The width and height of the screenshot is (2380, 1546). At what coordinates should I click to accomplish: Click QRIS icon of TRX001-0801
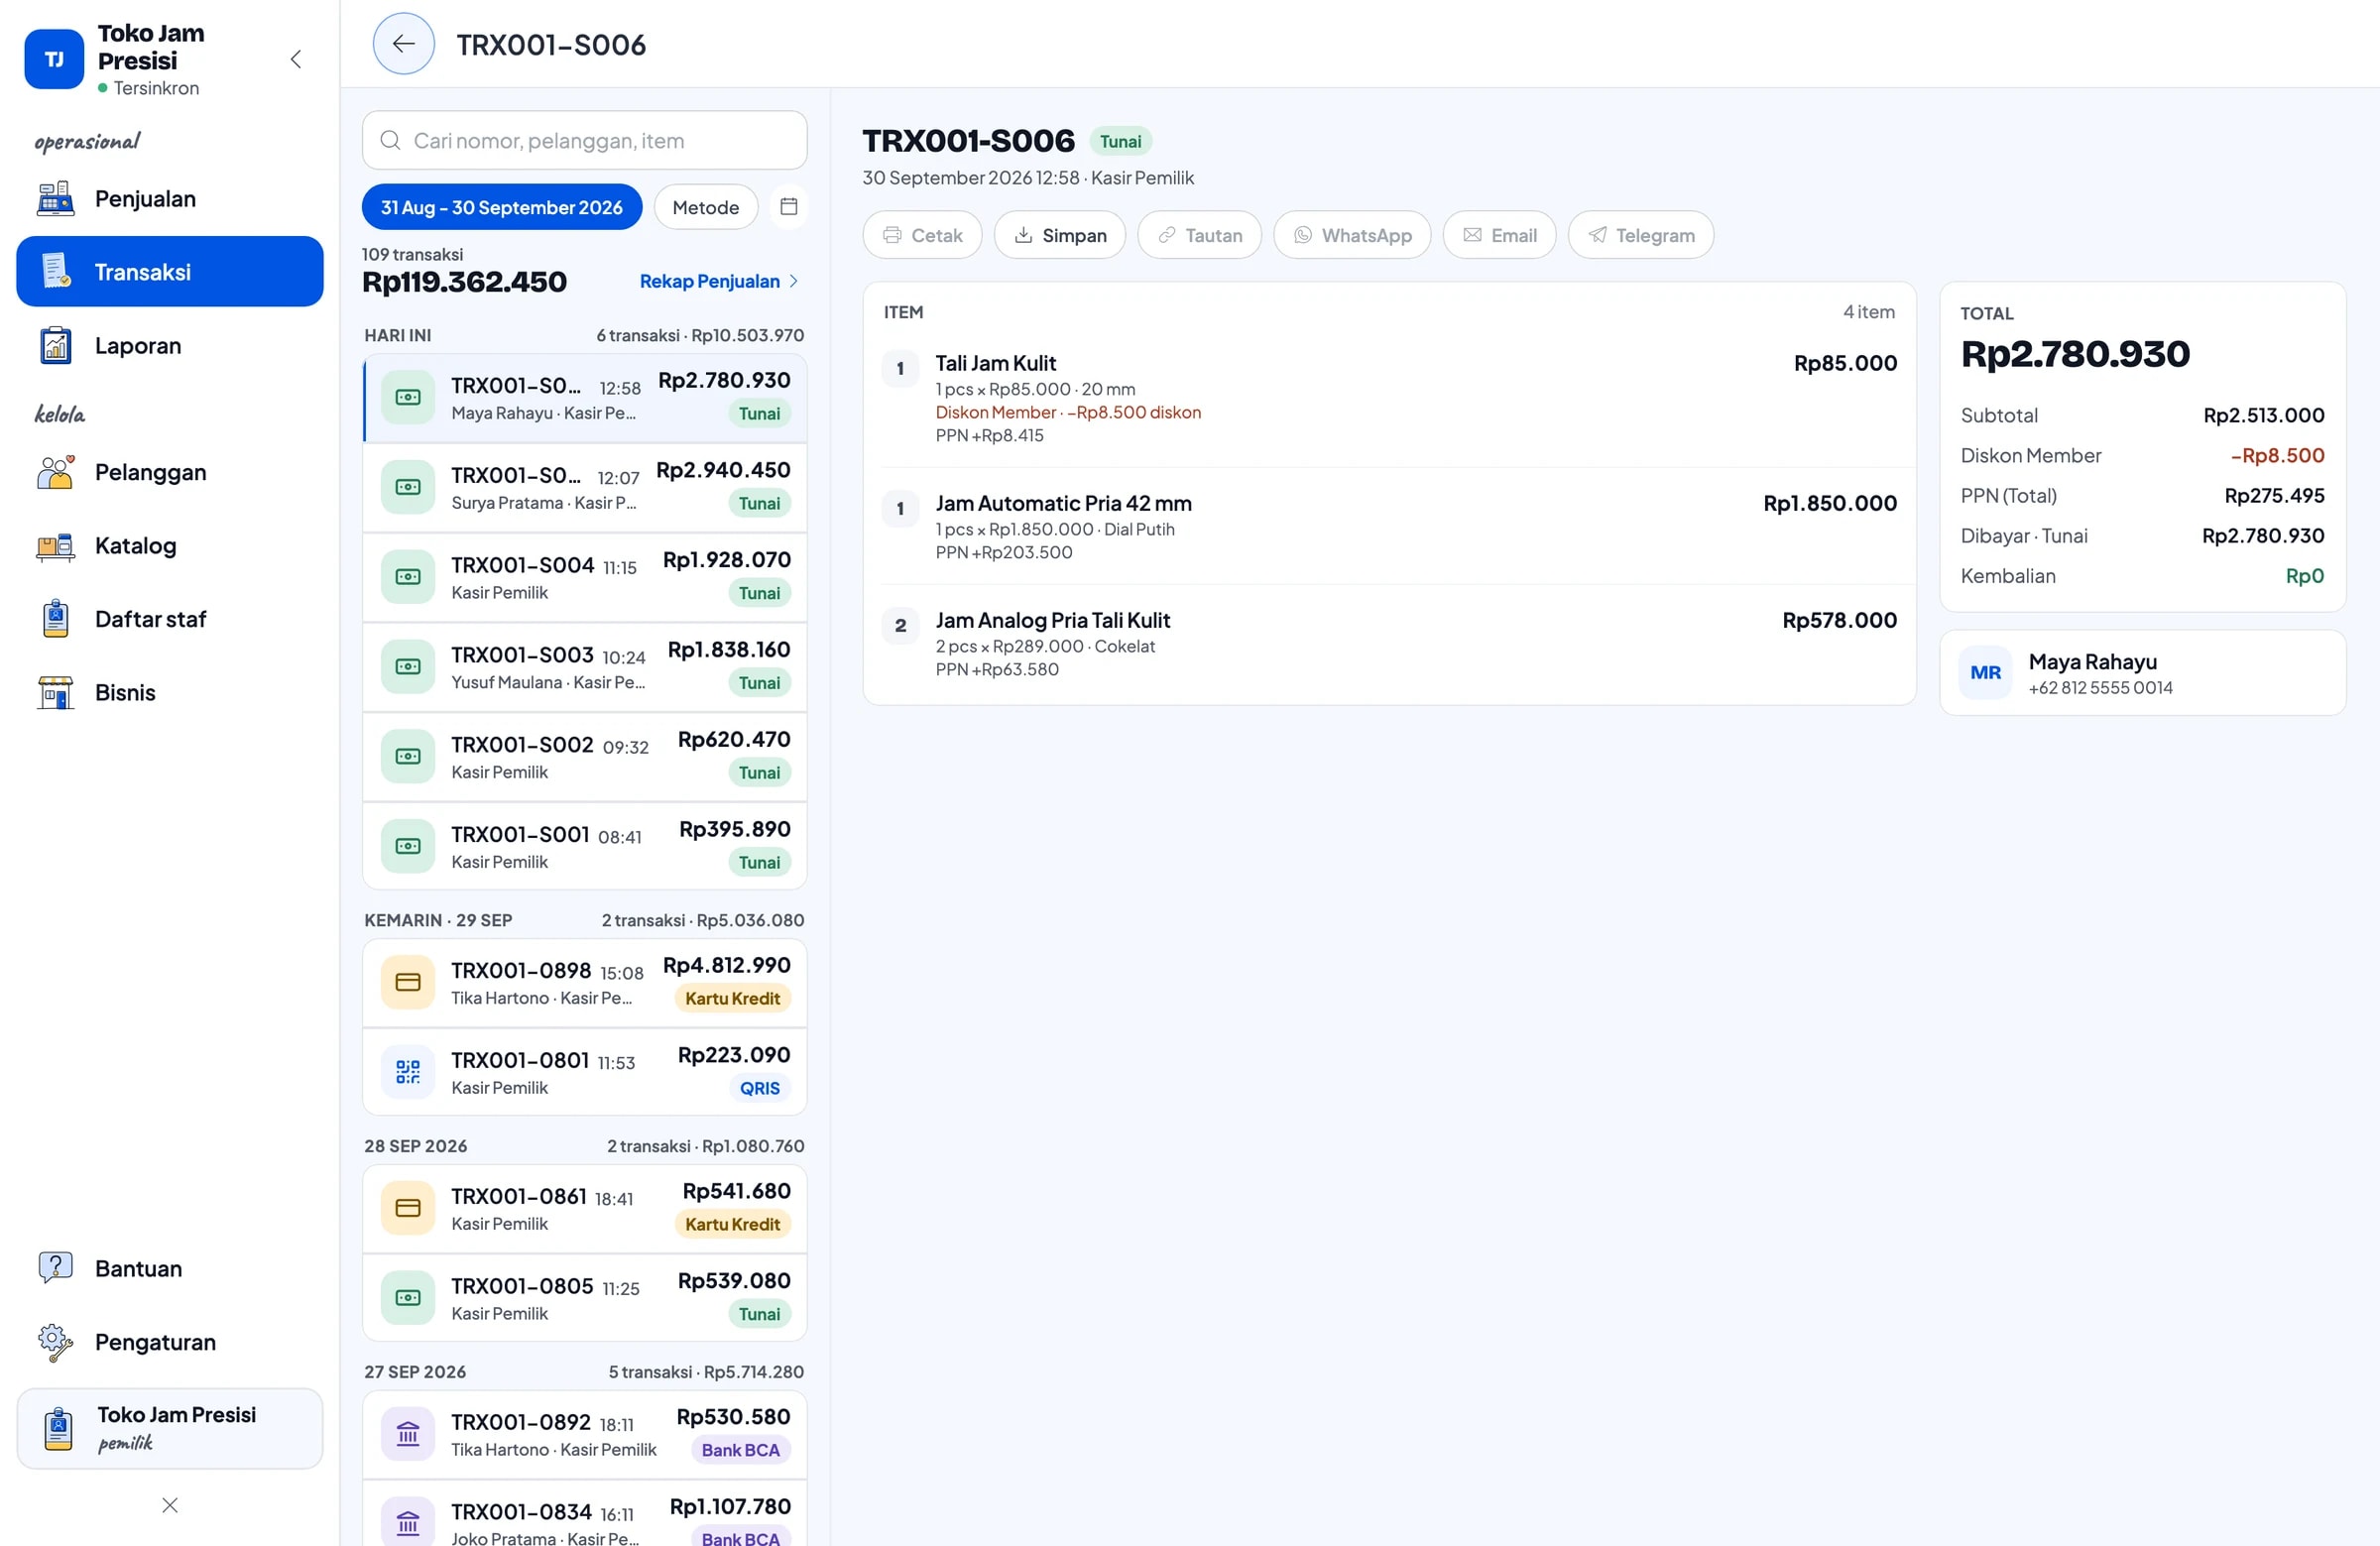(408, 1072)
